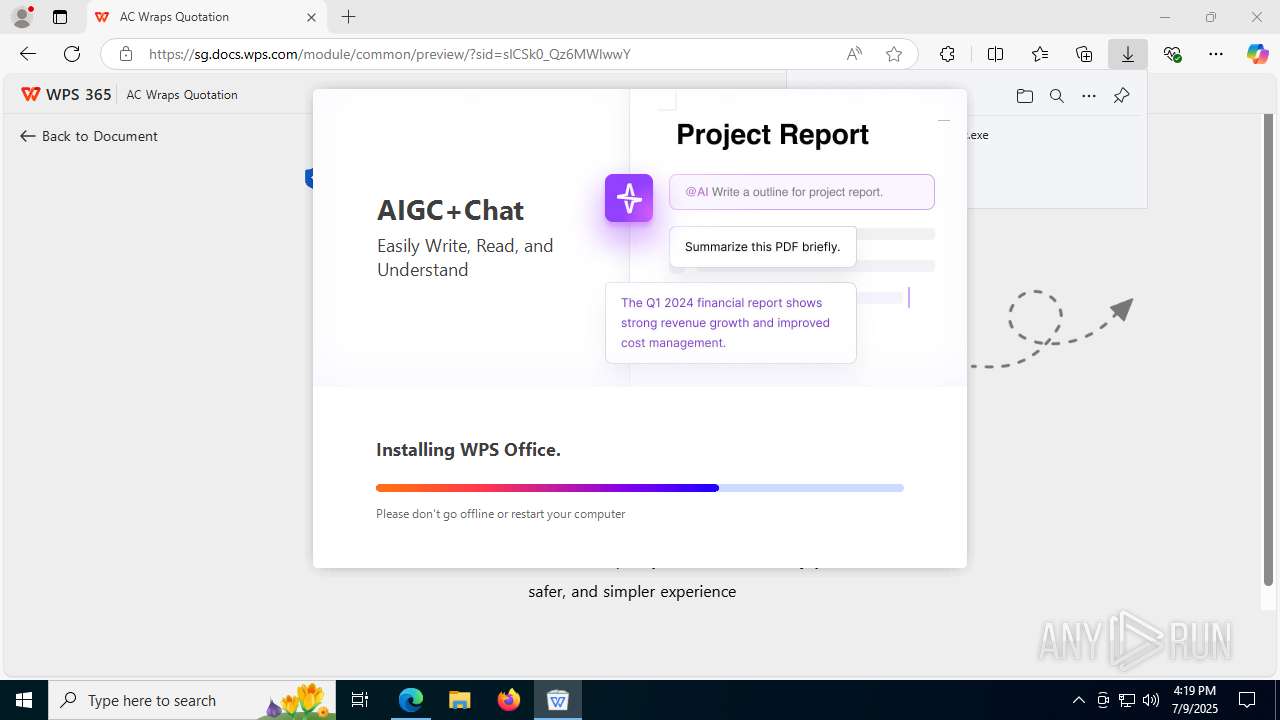1280x720 pixels.
Task: Click the taskbar search box
Action: coord(192,700)
